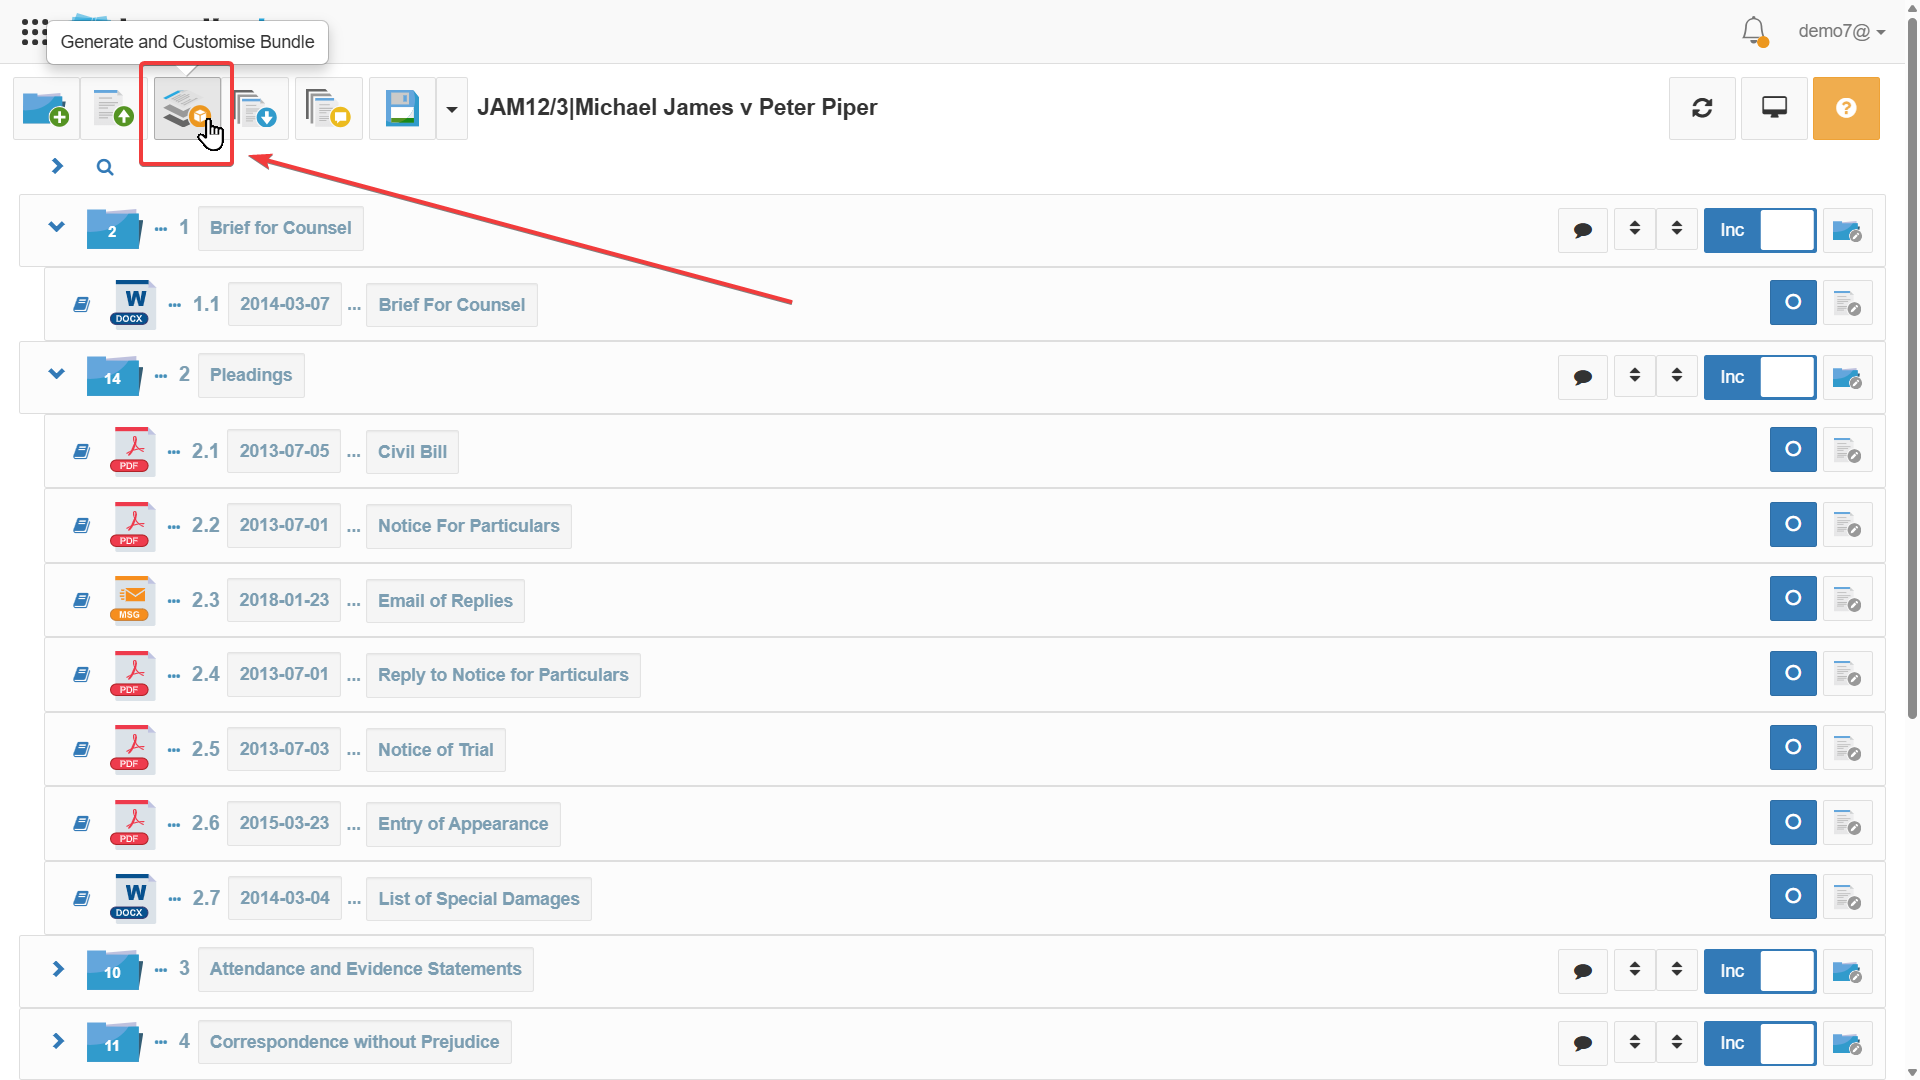Click the refresh button
This screenshot has width=1920, height=1080.
point(1702,108)
